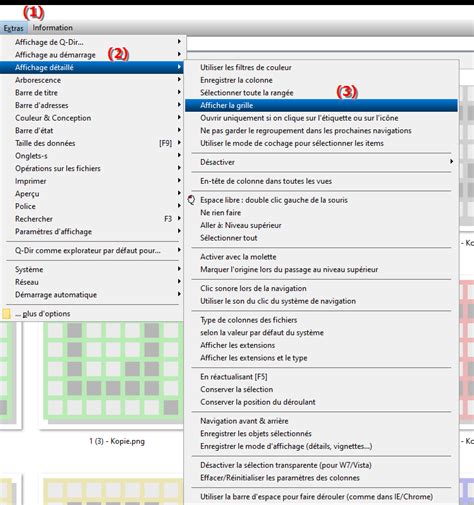Toggle Enregistrer la colonne
Viewport: 474px width, 505px height.
322,80
